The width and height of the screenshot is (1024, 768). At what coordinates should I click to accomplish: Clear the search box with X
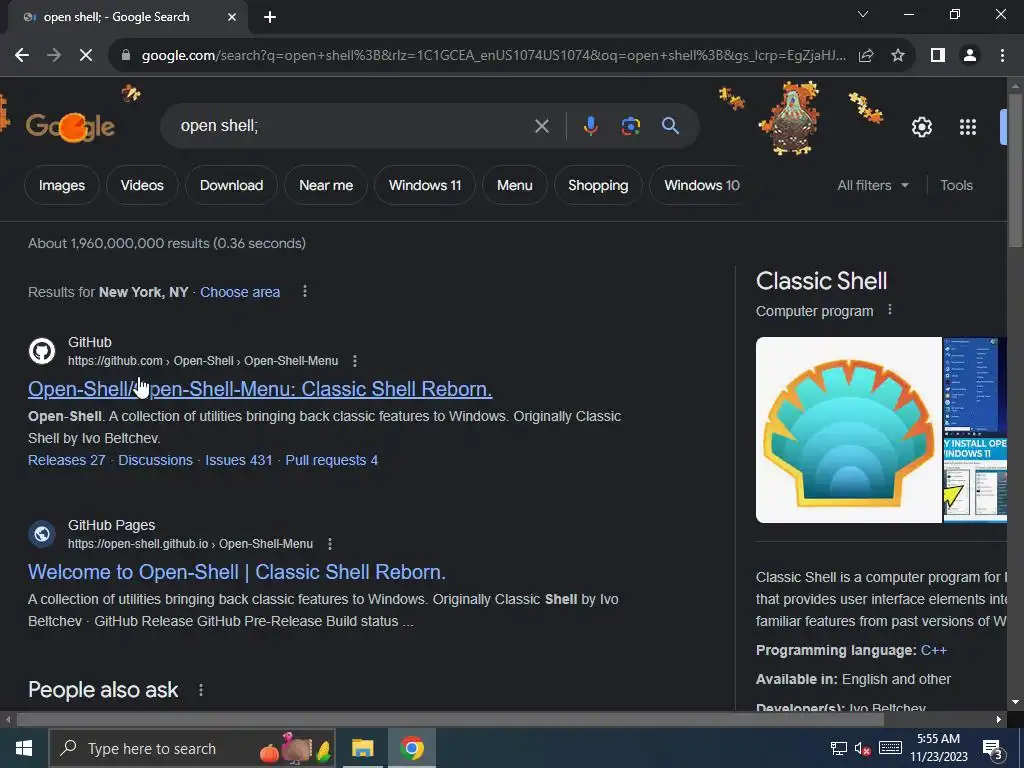(x=541, y=126)
